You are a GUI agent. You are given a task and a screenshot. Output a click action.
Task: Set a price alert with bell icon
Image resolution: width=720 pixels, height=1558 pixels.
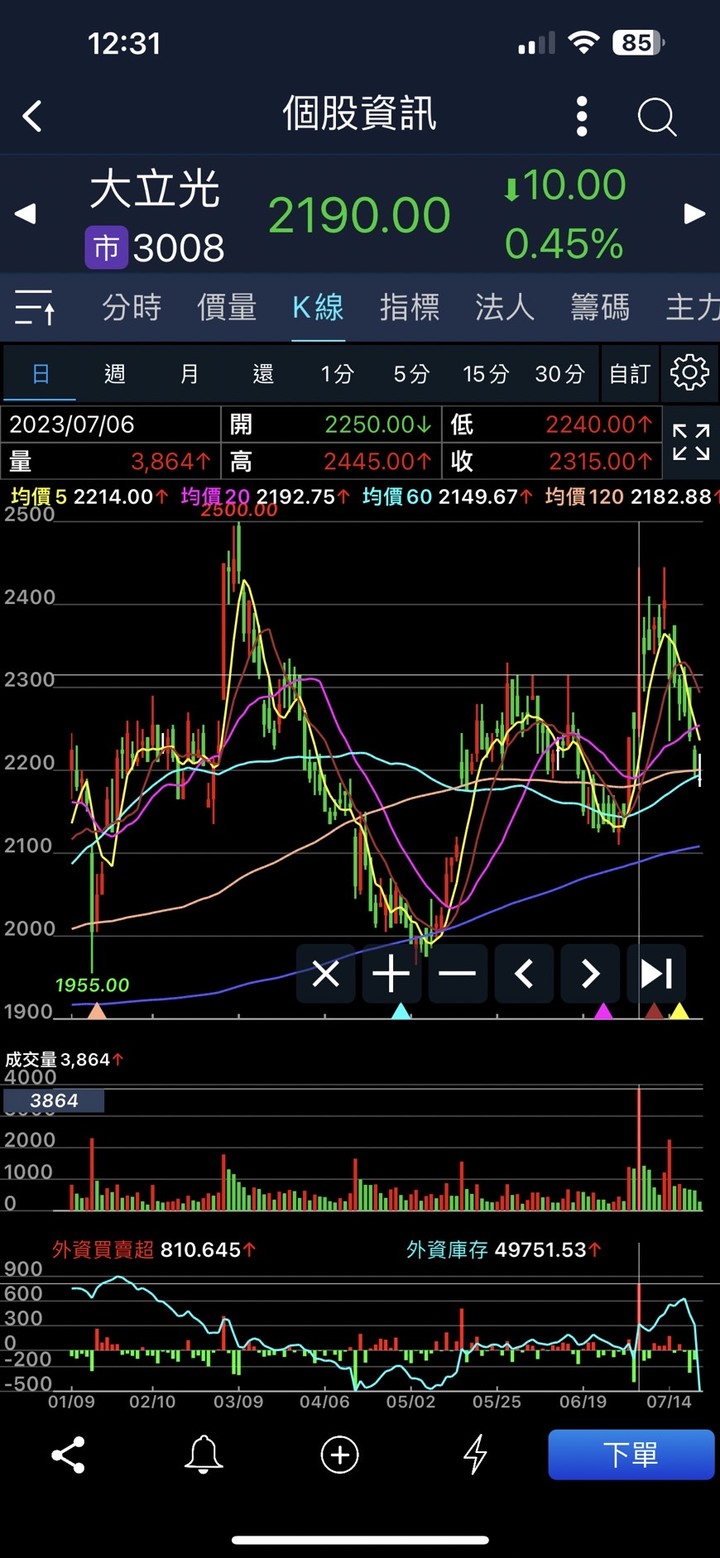point(203,1455)
